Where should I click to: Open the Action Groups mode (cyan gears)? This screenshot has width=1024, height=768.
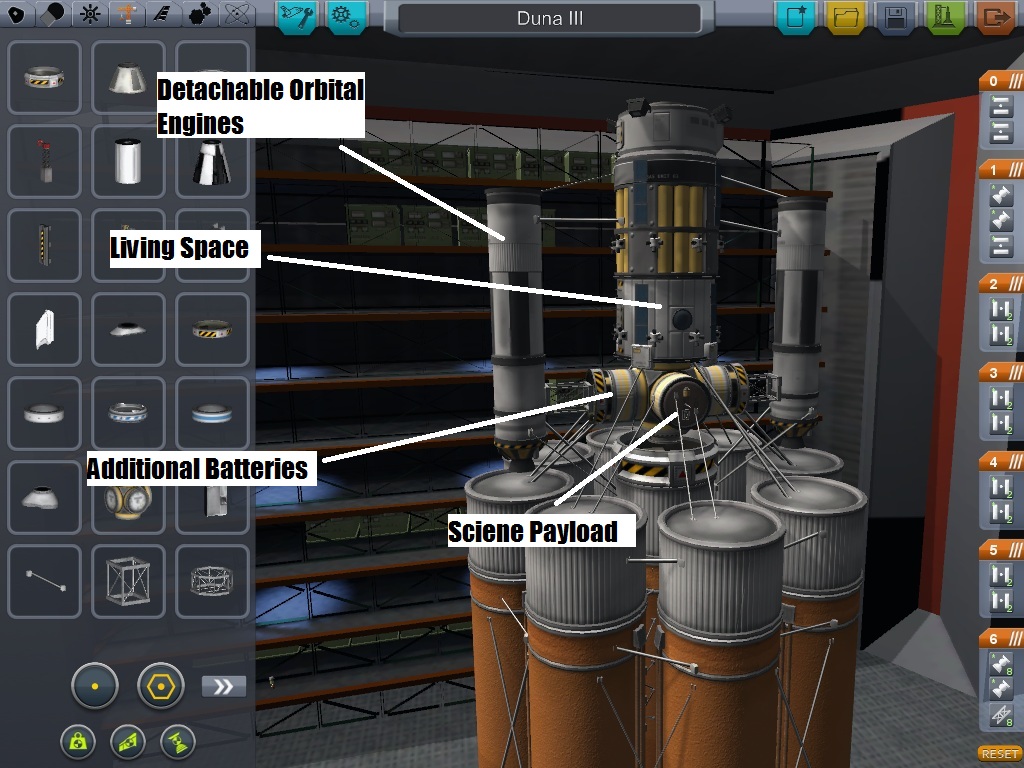pyautogui.click(x=345, y=16)
